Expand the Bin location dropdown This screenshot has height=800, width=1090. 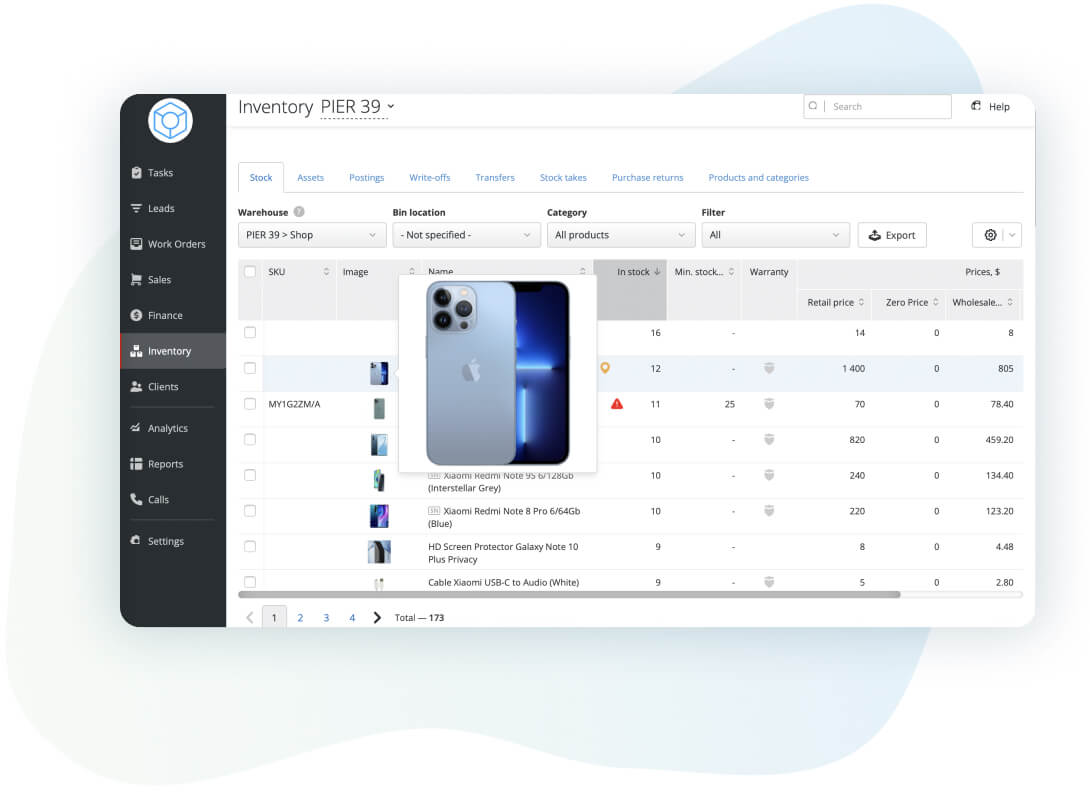click(466, 234)
